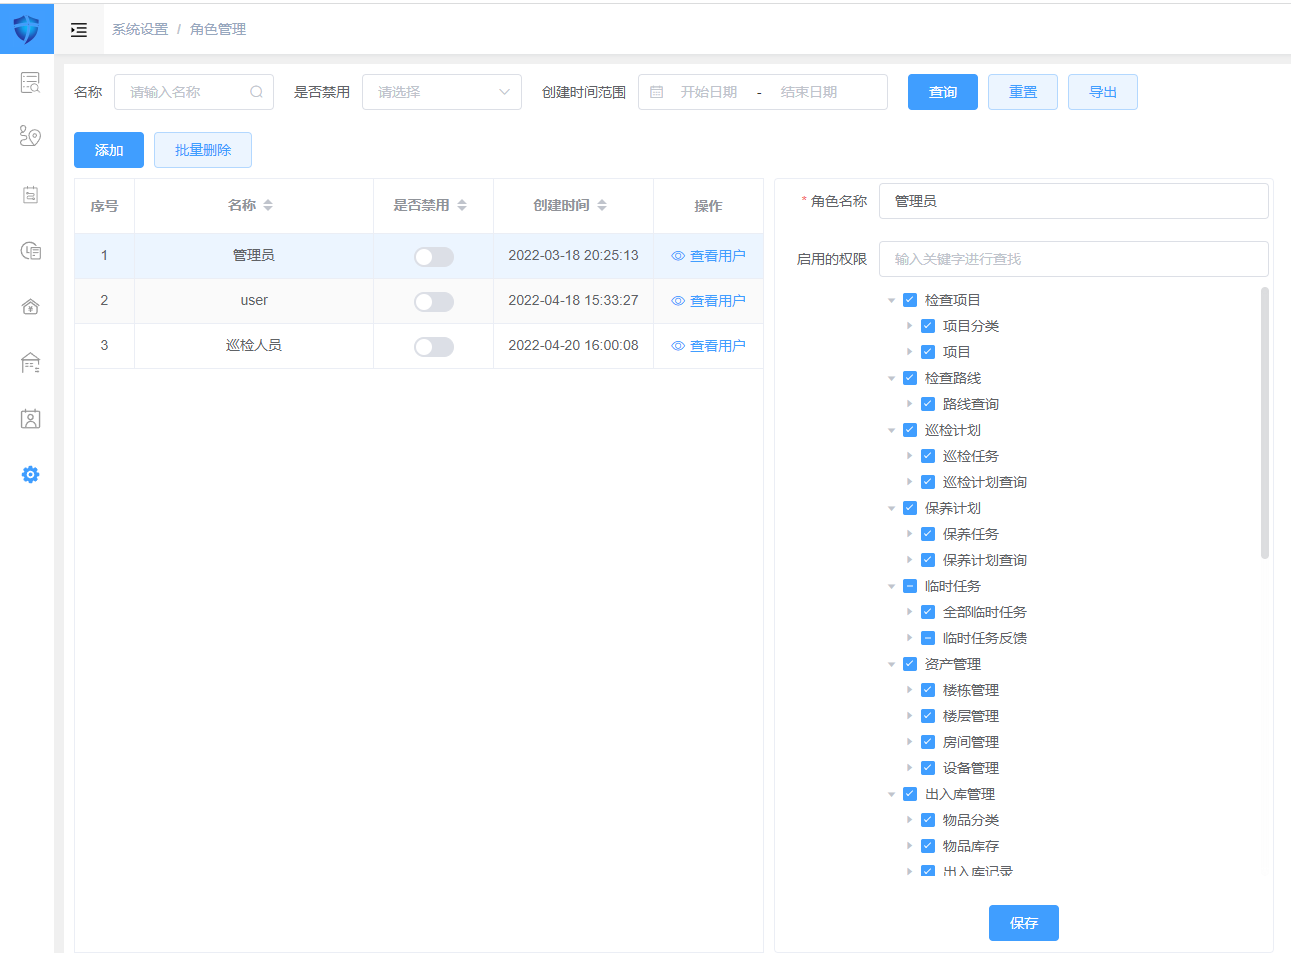The width and height of the screenshot is (1291, 953).
Task: Select the 保养任务 tree label
Action: pos(971,534)
